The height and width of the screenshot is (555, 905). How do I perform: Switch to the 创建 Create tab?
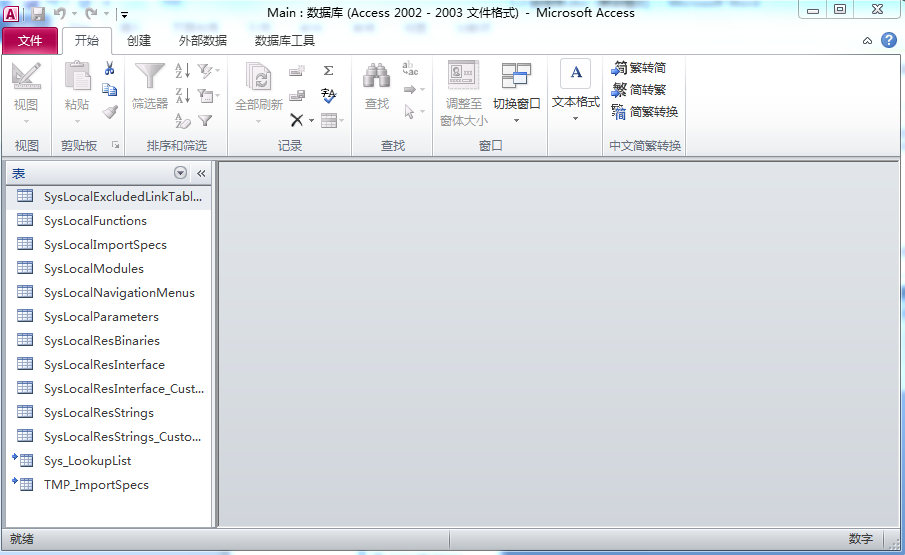pos(139,40)
